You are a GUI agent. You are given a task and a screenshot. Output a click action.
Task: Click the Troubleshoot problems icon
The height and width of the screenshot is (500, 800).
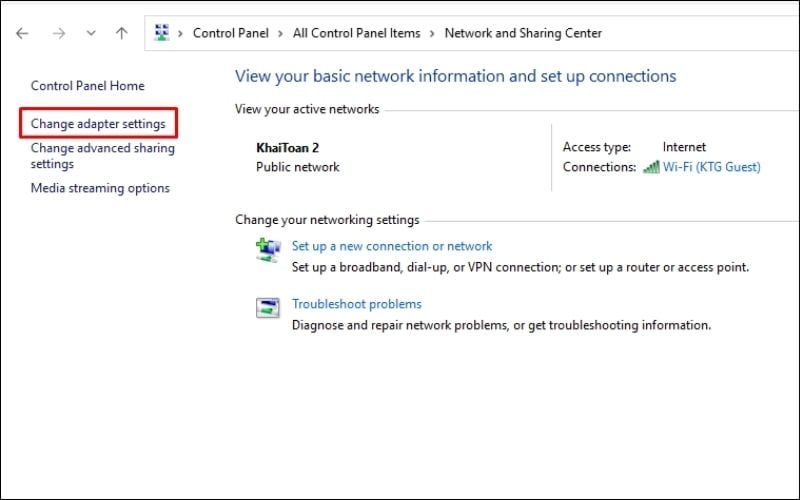(x=268, y=308)
